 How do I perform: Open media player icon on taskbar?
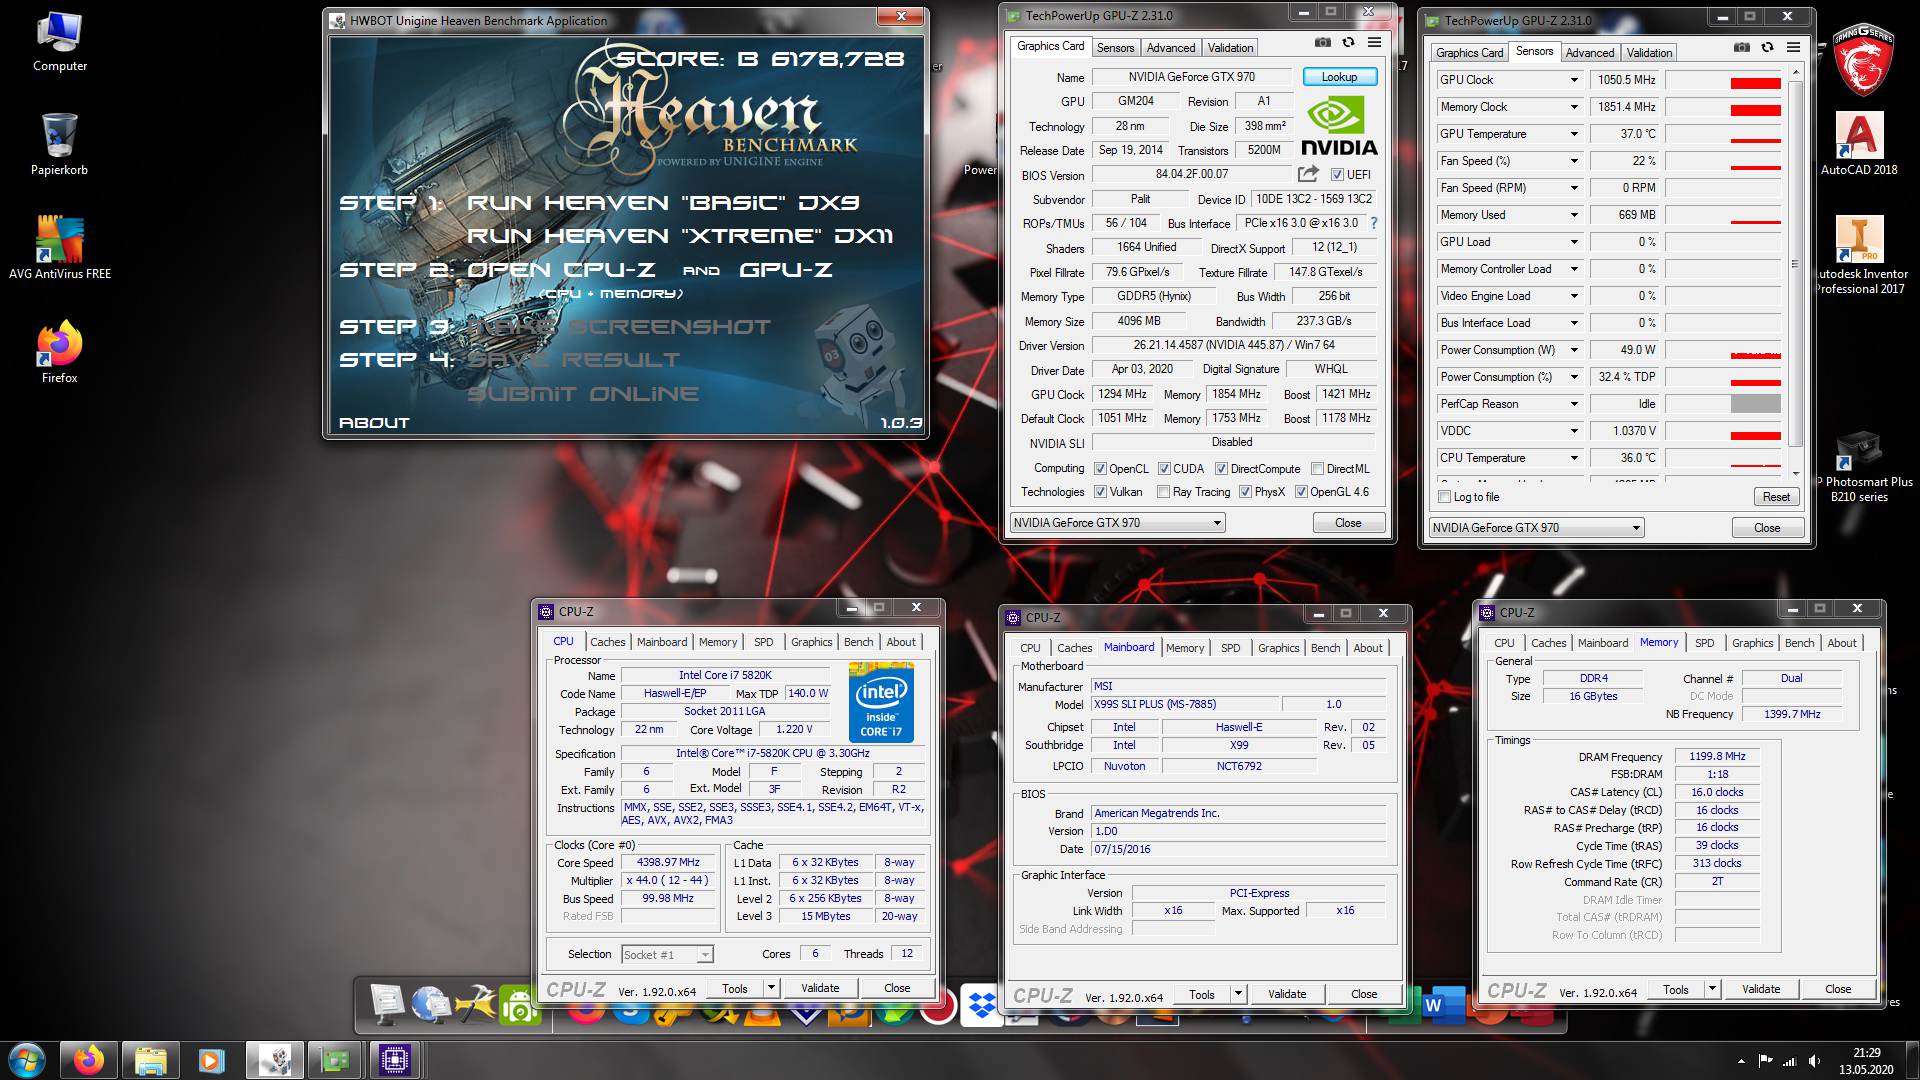(x=211, y=1060)
